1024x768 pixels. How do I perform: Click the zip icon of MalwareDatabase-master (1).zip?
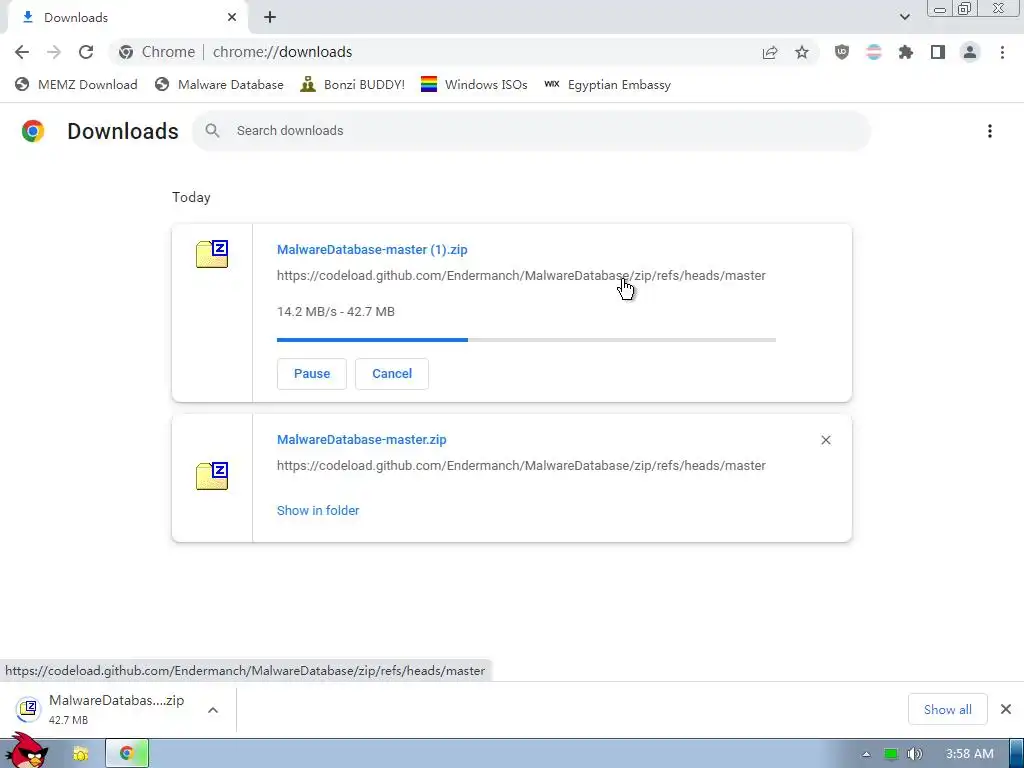(x=212, y=254)
